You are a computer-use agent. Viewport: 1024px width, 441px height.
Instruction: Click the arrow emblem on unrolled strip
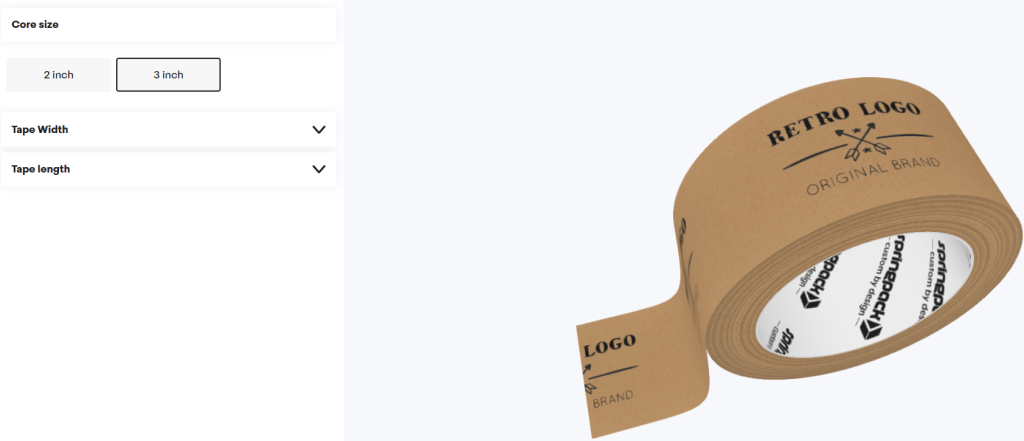pos(587,378)
